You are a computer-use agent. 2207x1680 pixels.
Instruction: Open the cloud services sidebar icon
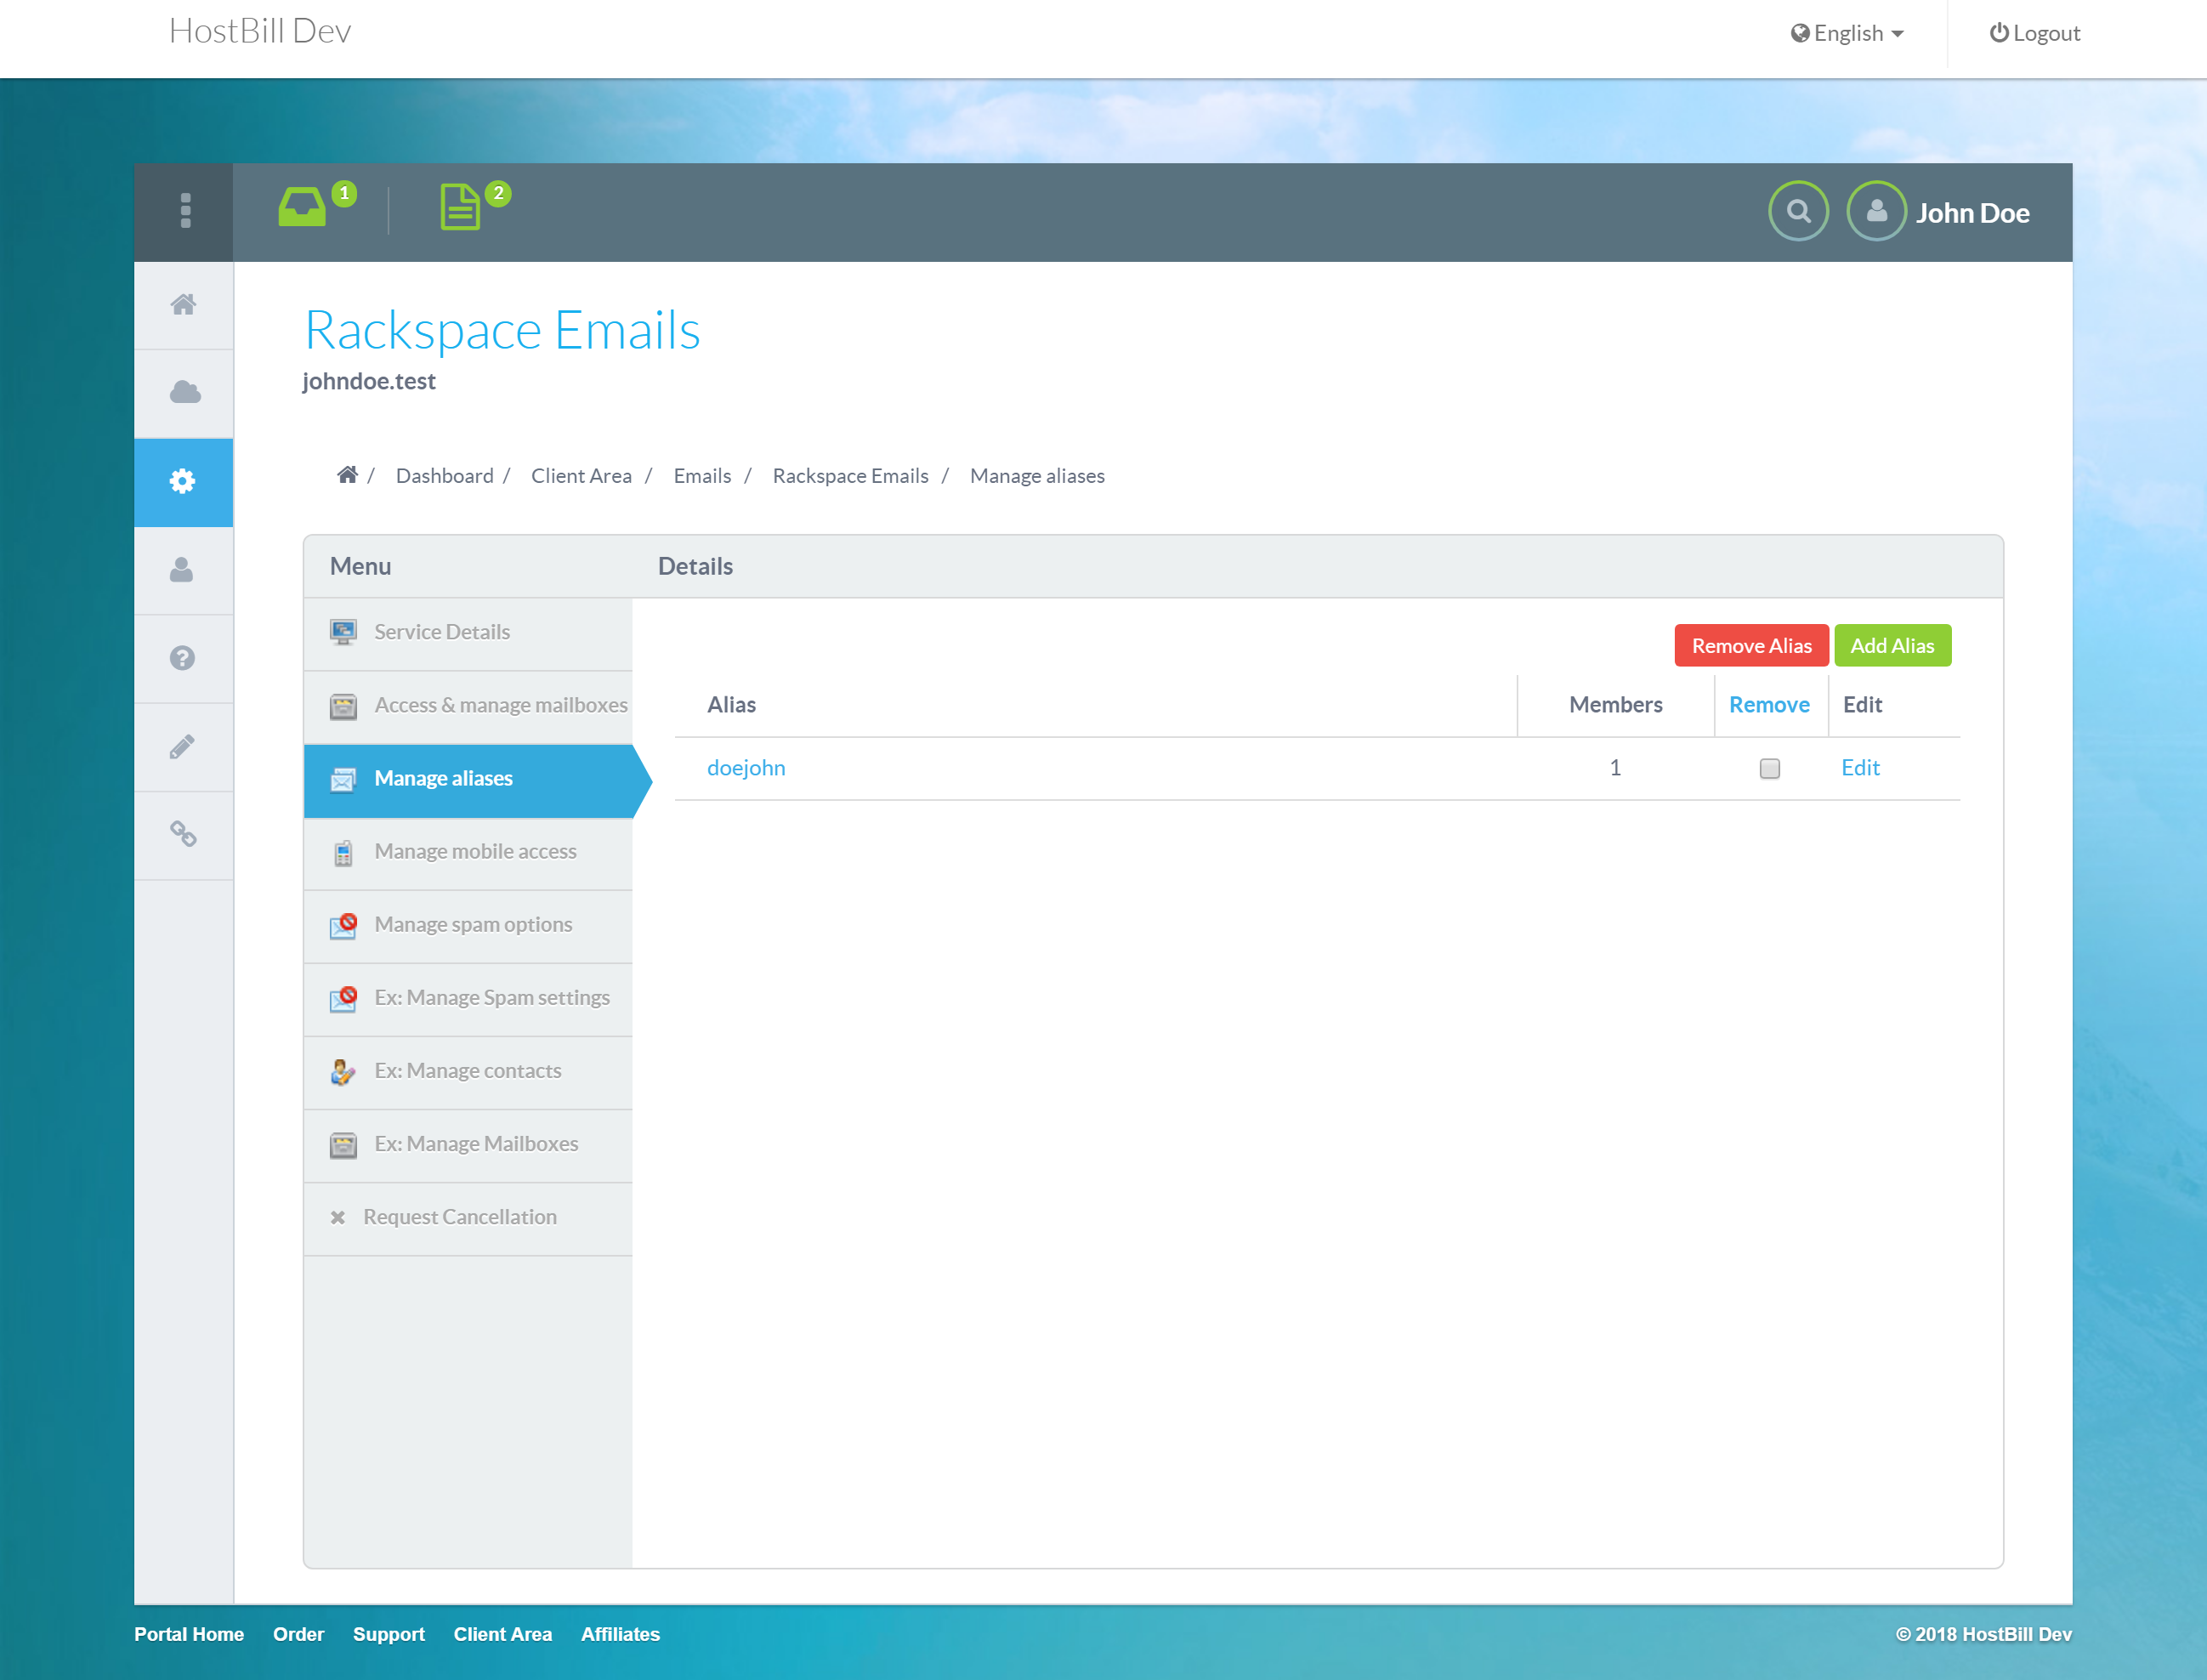[184, 392]
